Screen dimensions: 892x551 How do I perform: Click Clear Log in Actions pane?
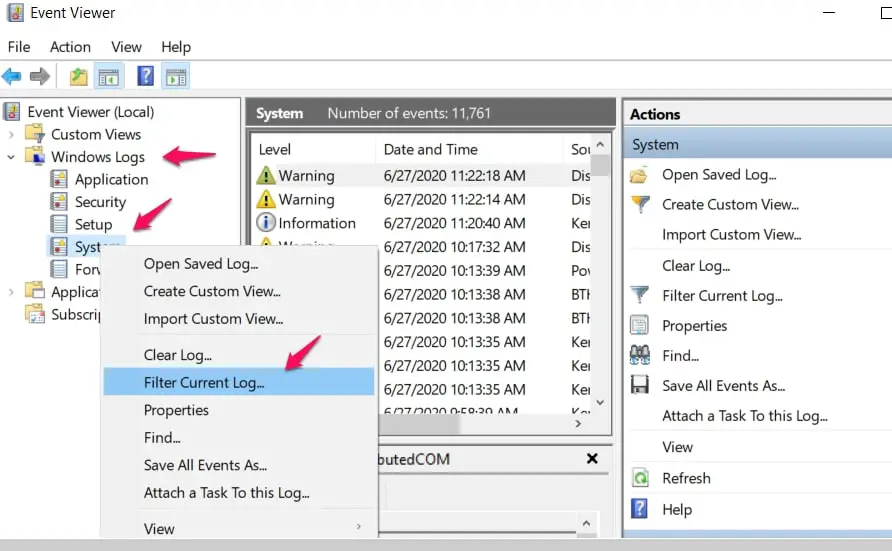(x=696, y=266)
